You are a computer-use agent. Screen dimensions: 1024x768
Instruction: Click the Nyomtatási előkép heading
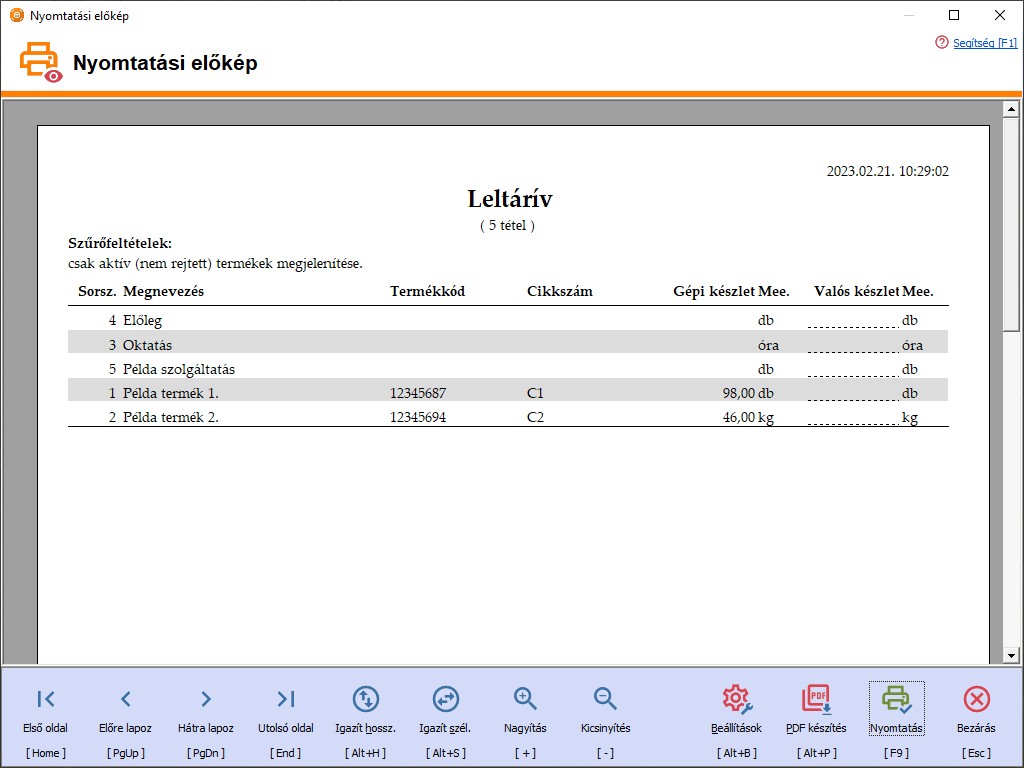(x=165, y=62)
